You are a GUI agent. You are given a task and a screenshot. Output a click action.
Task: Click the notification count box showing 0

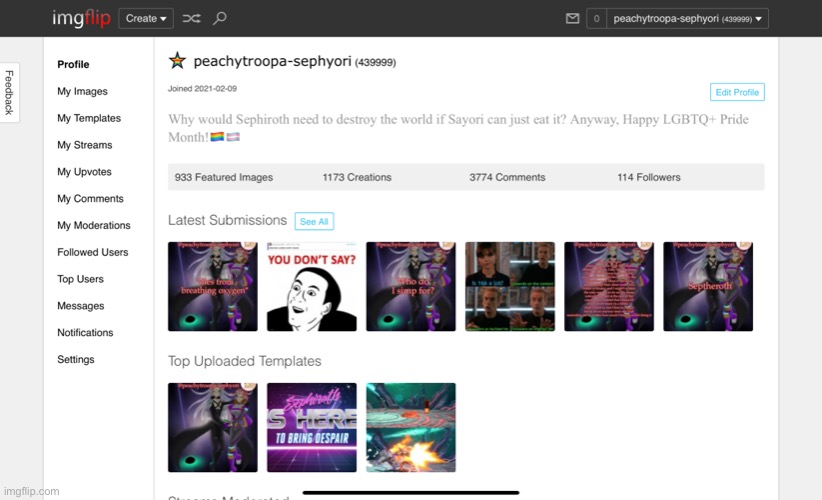tap(597, 19)
